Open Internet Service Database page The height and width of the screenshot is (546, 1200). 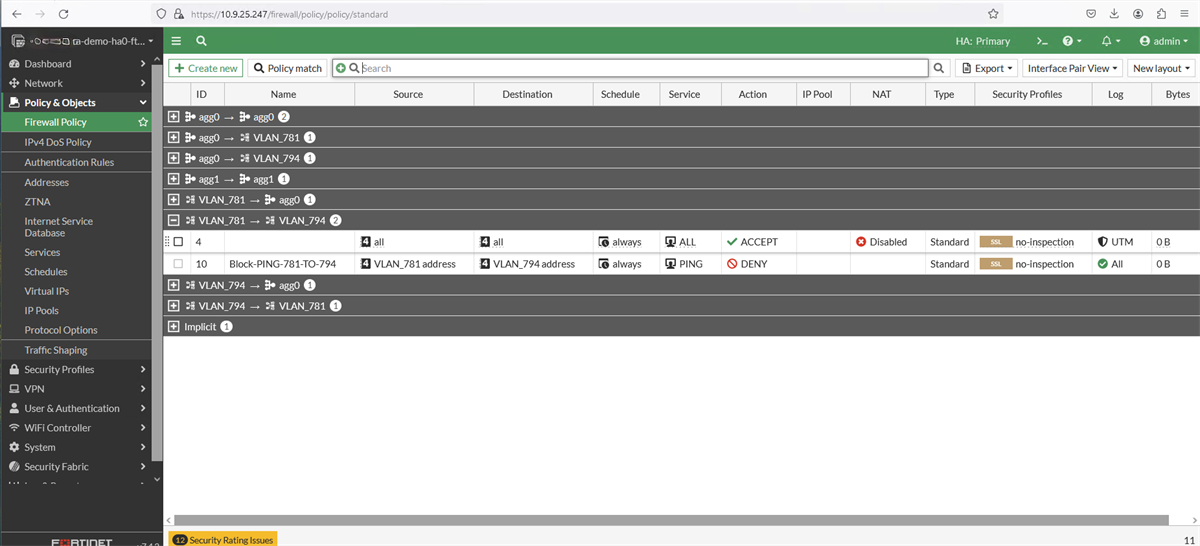pos(59,227)
